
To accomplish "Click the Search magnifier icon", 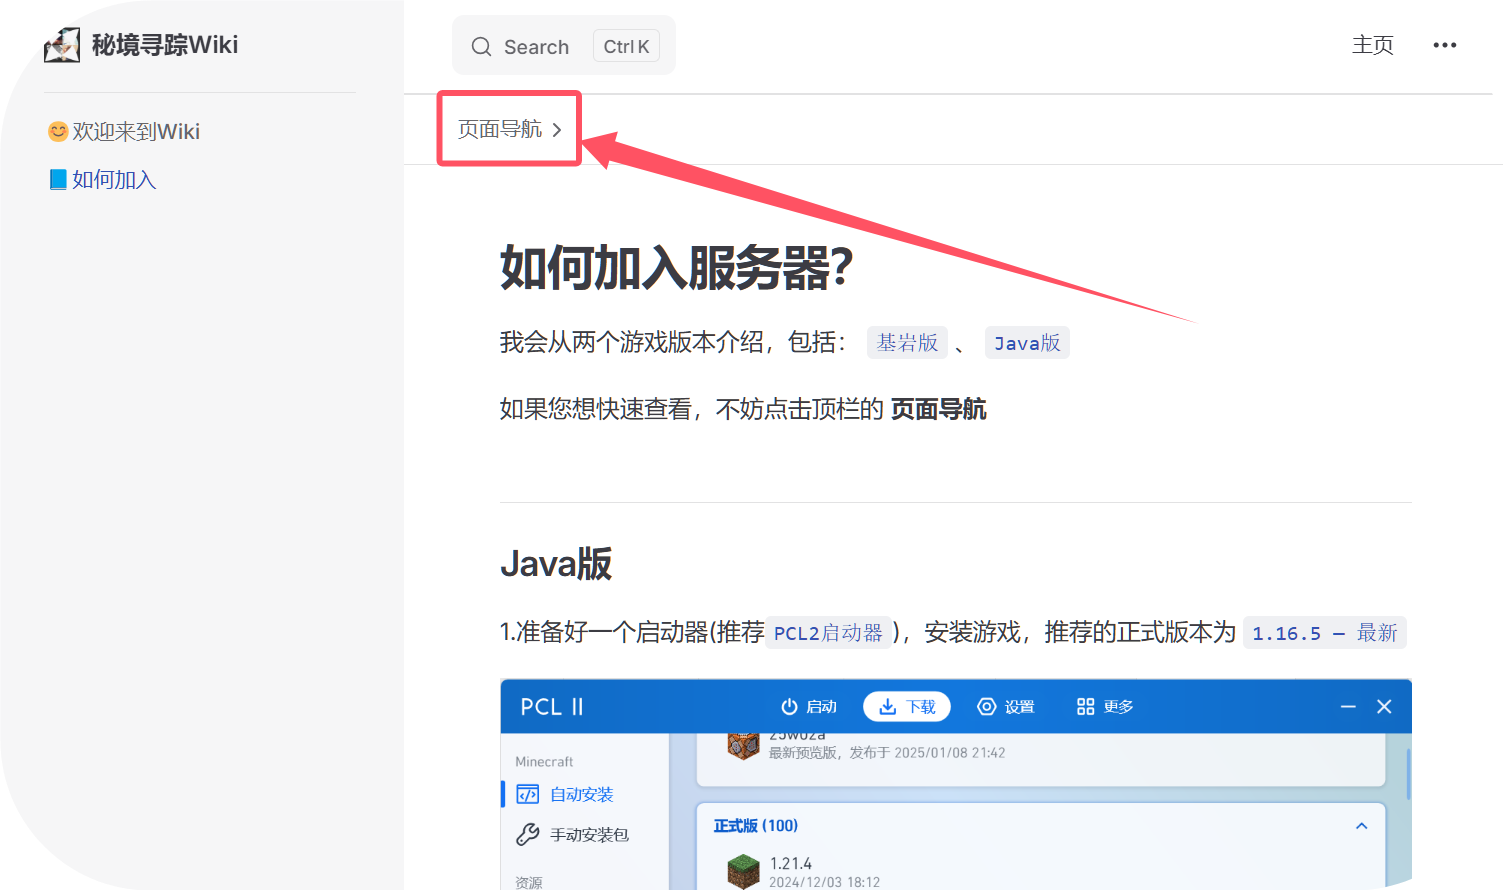I will click(x=481, y=46).
